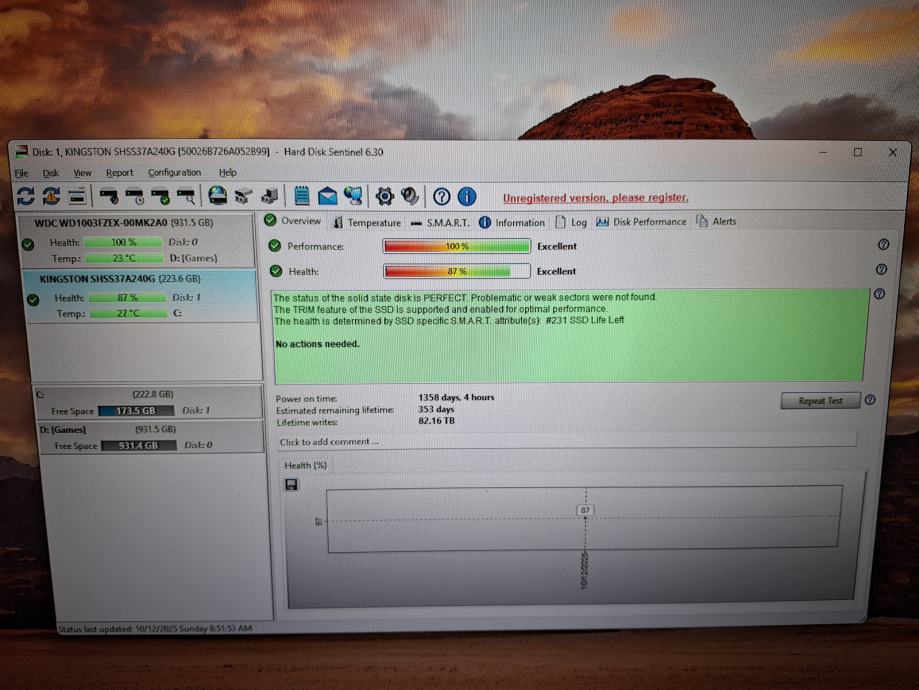The width and height of the screenshot is (919, 690).
Task: Switch to the Disk Performance tab
Action: (x=641, y=222)
